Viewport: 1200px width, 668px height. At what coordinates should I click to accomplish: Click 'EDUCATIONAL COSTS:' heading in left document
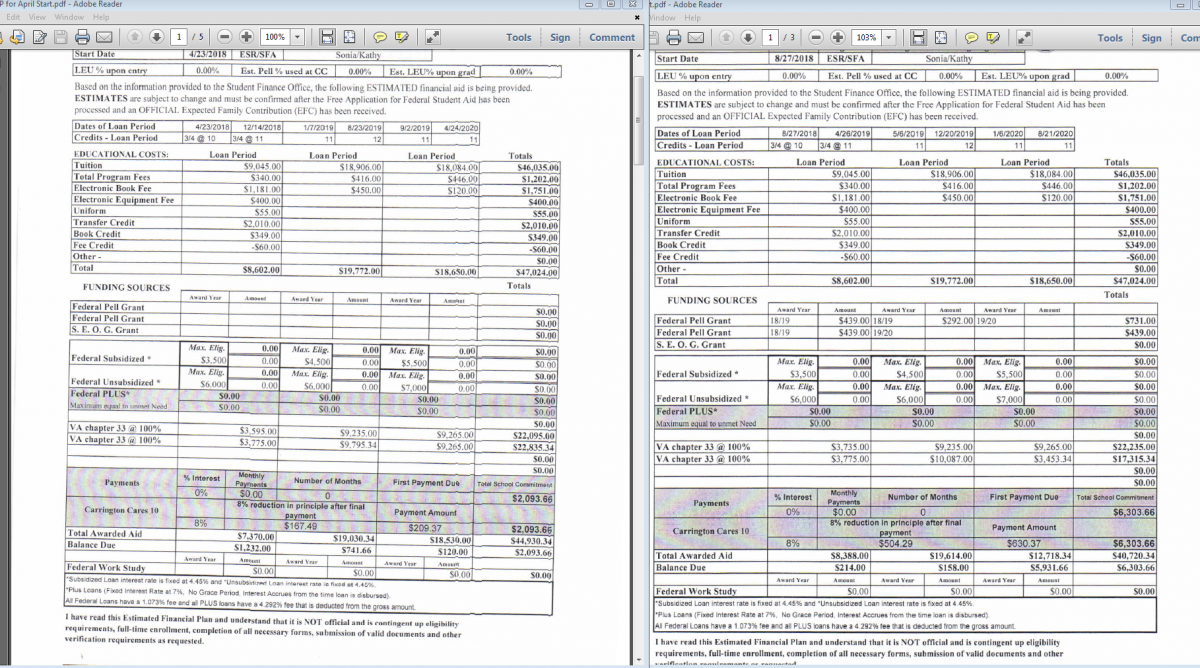tap(122, 156)
